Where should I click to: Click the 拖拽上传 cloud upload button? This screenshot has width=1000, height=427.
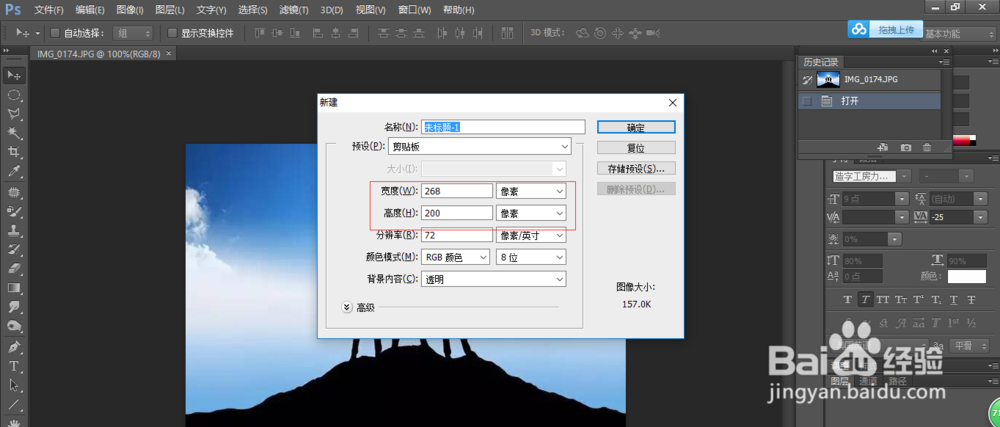click(x=886, y=29)
